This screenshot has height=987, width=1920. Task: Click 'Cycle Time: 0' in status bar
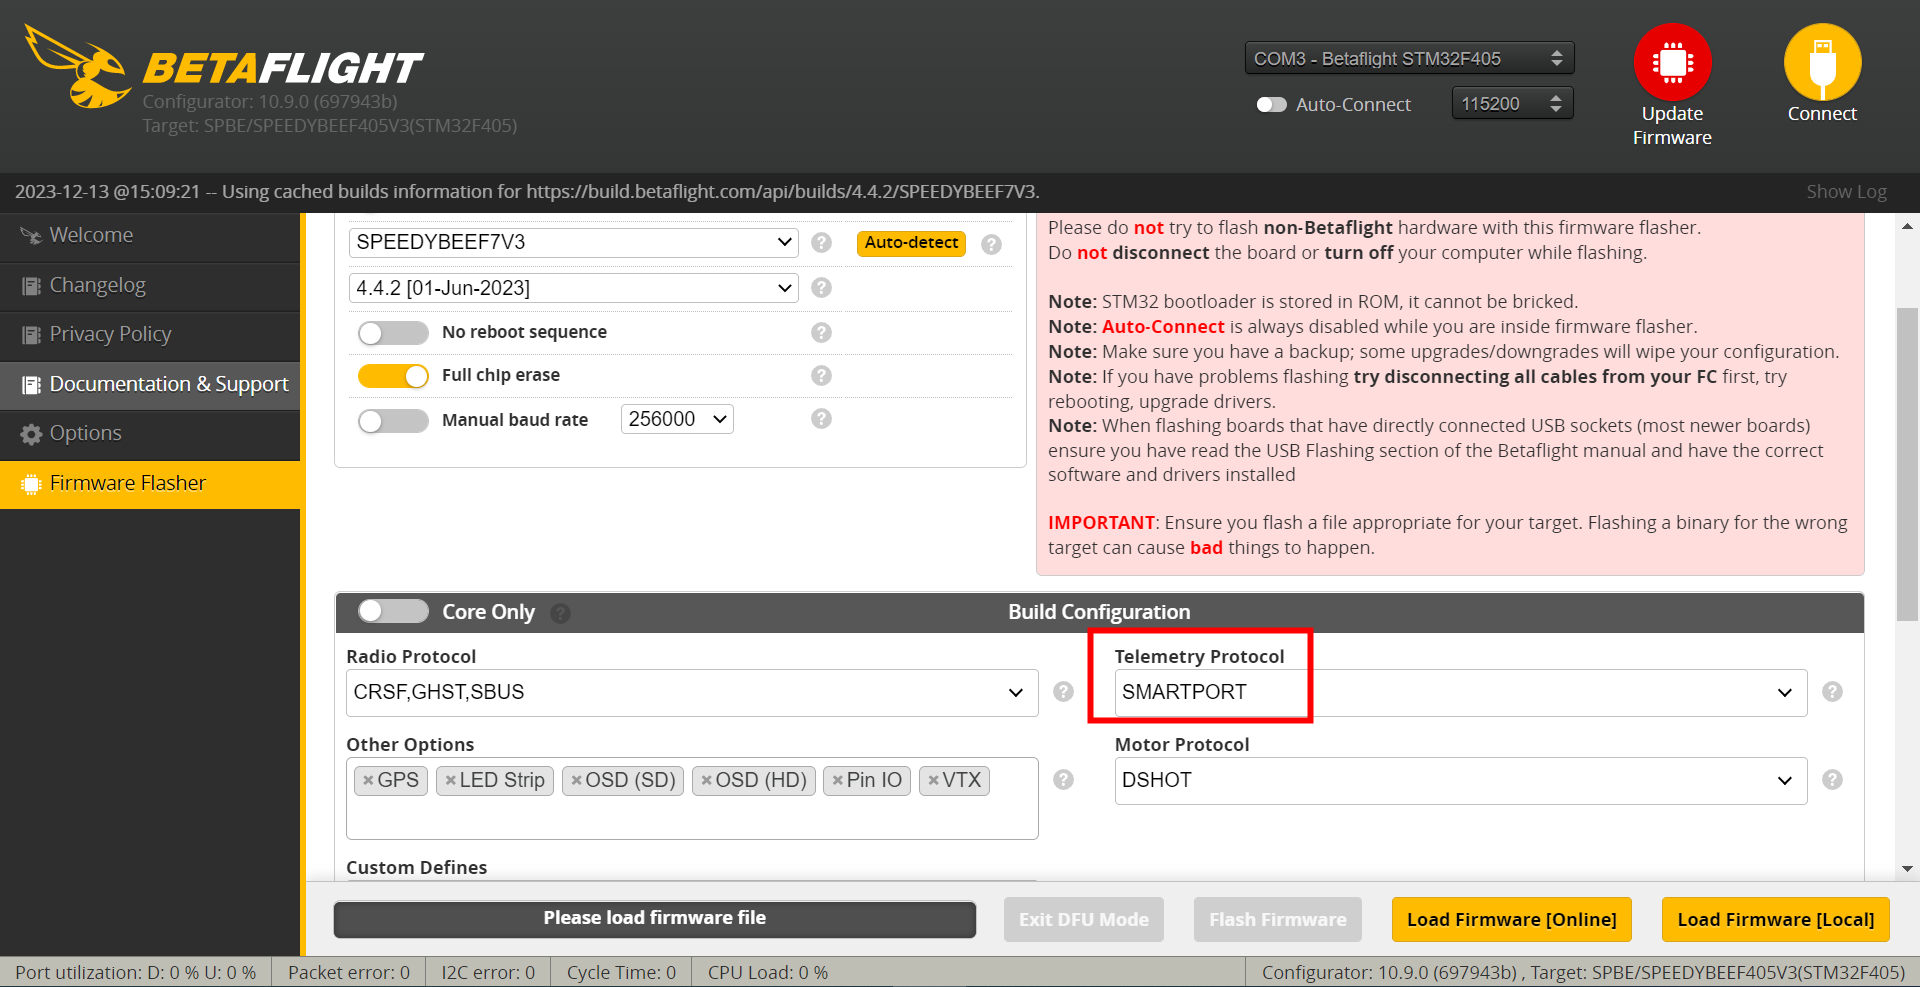pyautogui.click(x=621, y=973)
